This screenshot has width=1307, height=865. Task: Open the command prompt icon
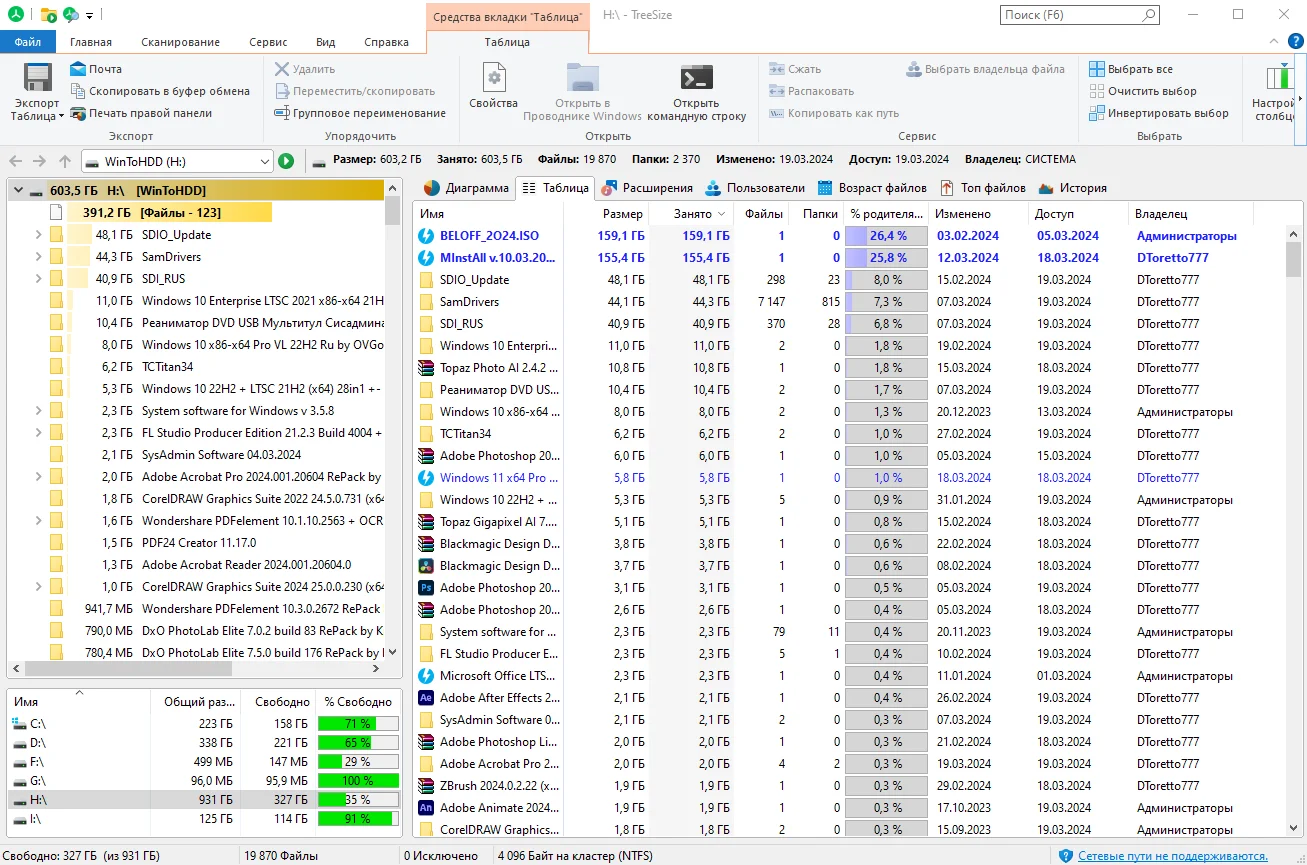click(x=696, y=79)
